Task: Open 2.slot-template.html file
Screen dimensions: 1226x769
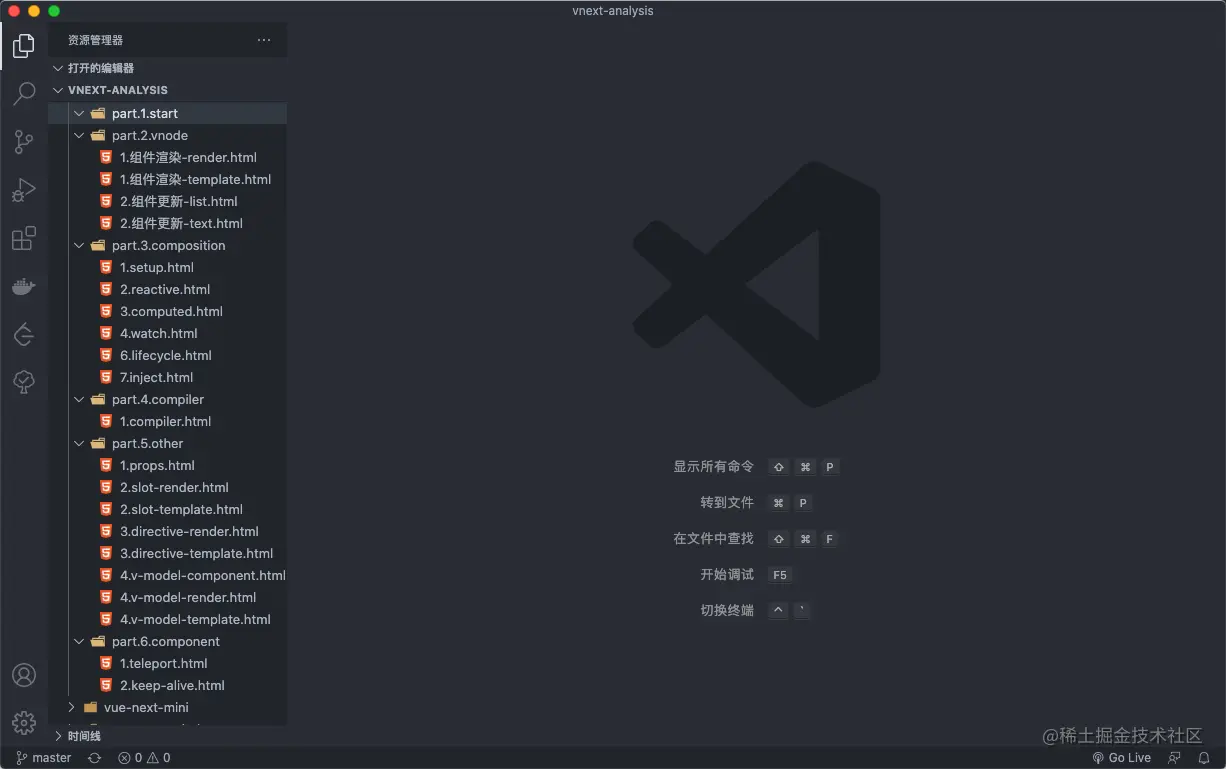Action: click(168, 509)
